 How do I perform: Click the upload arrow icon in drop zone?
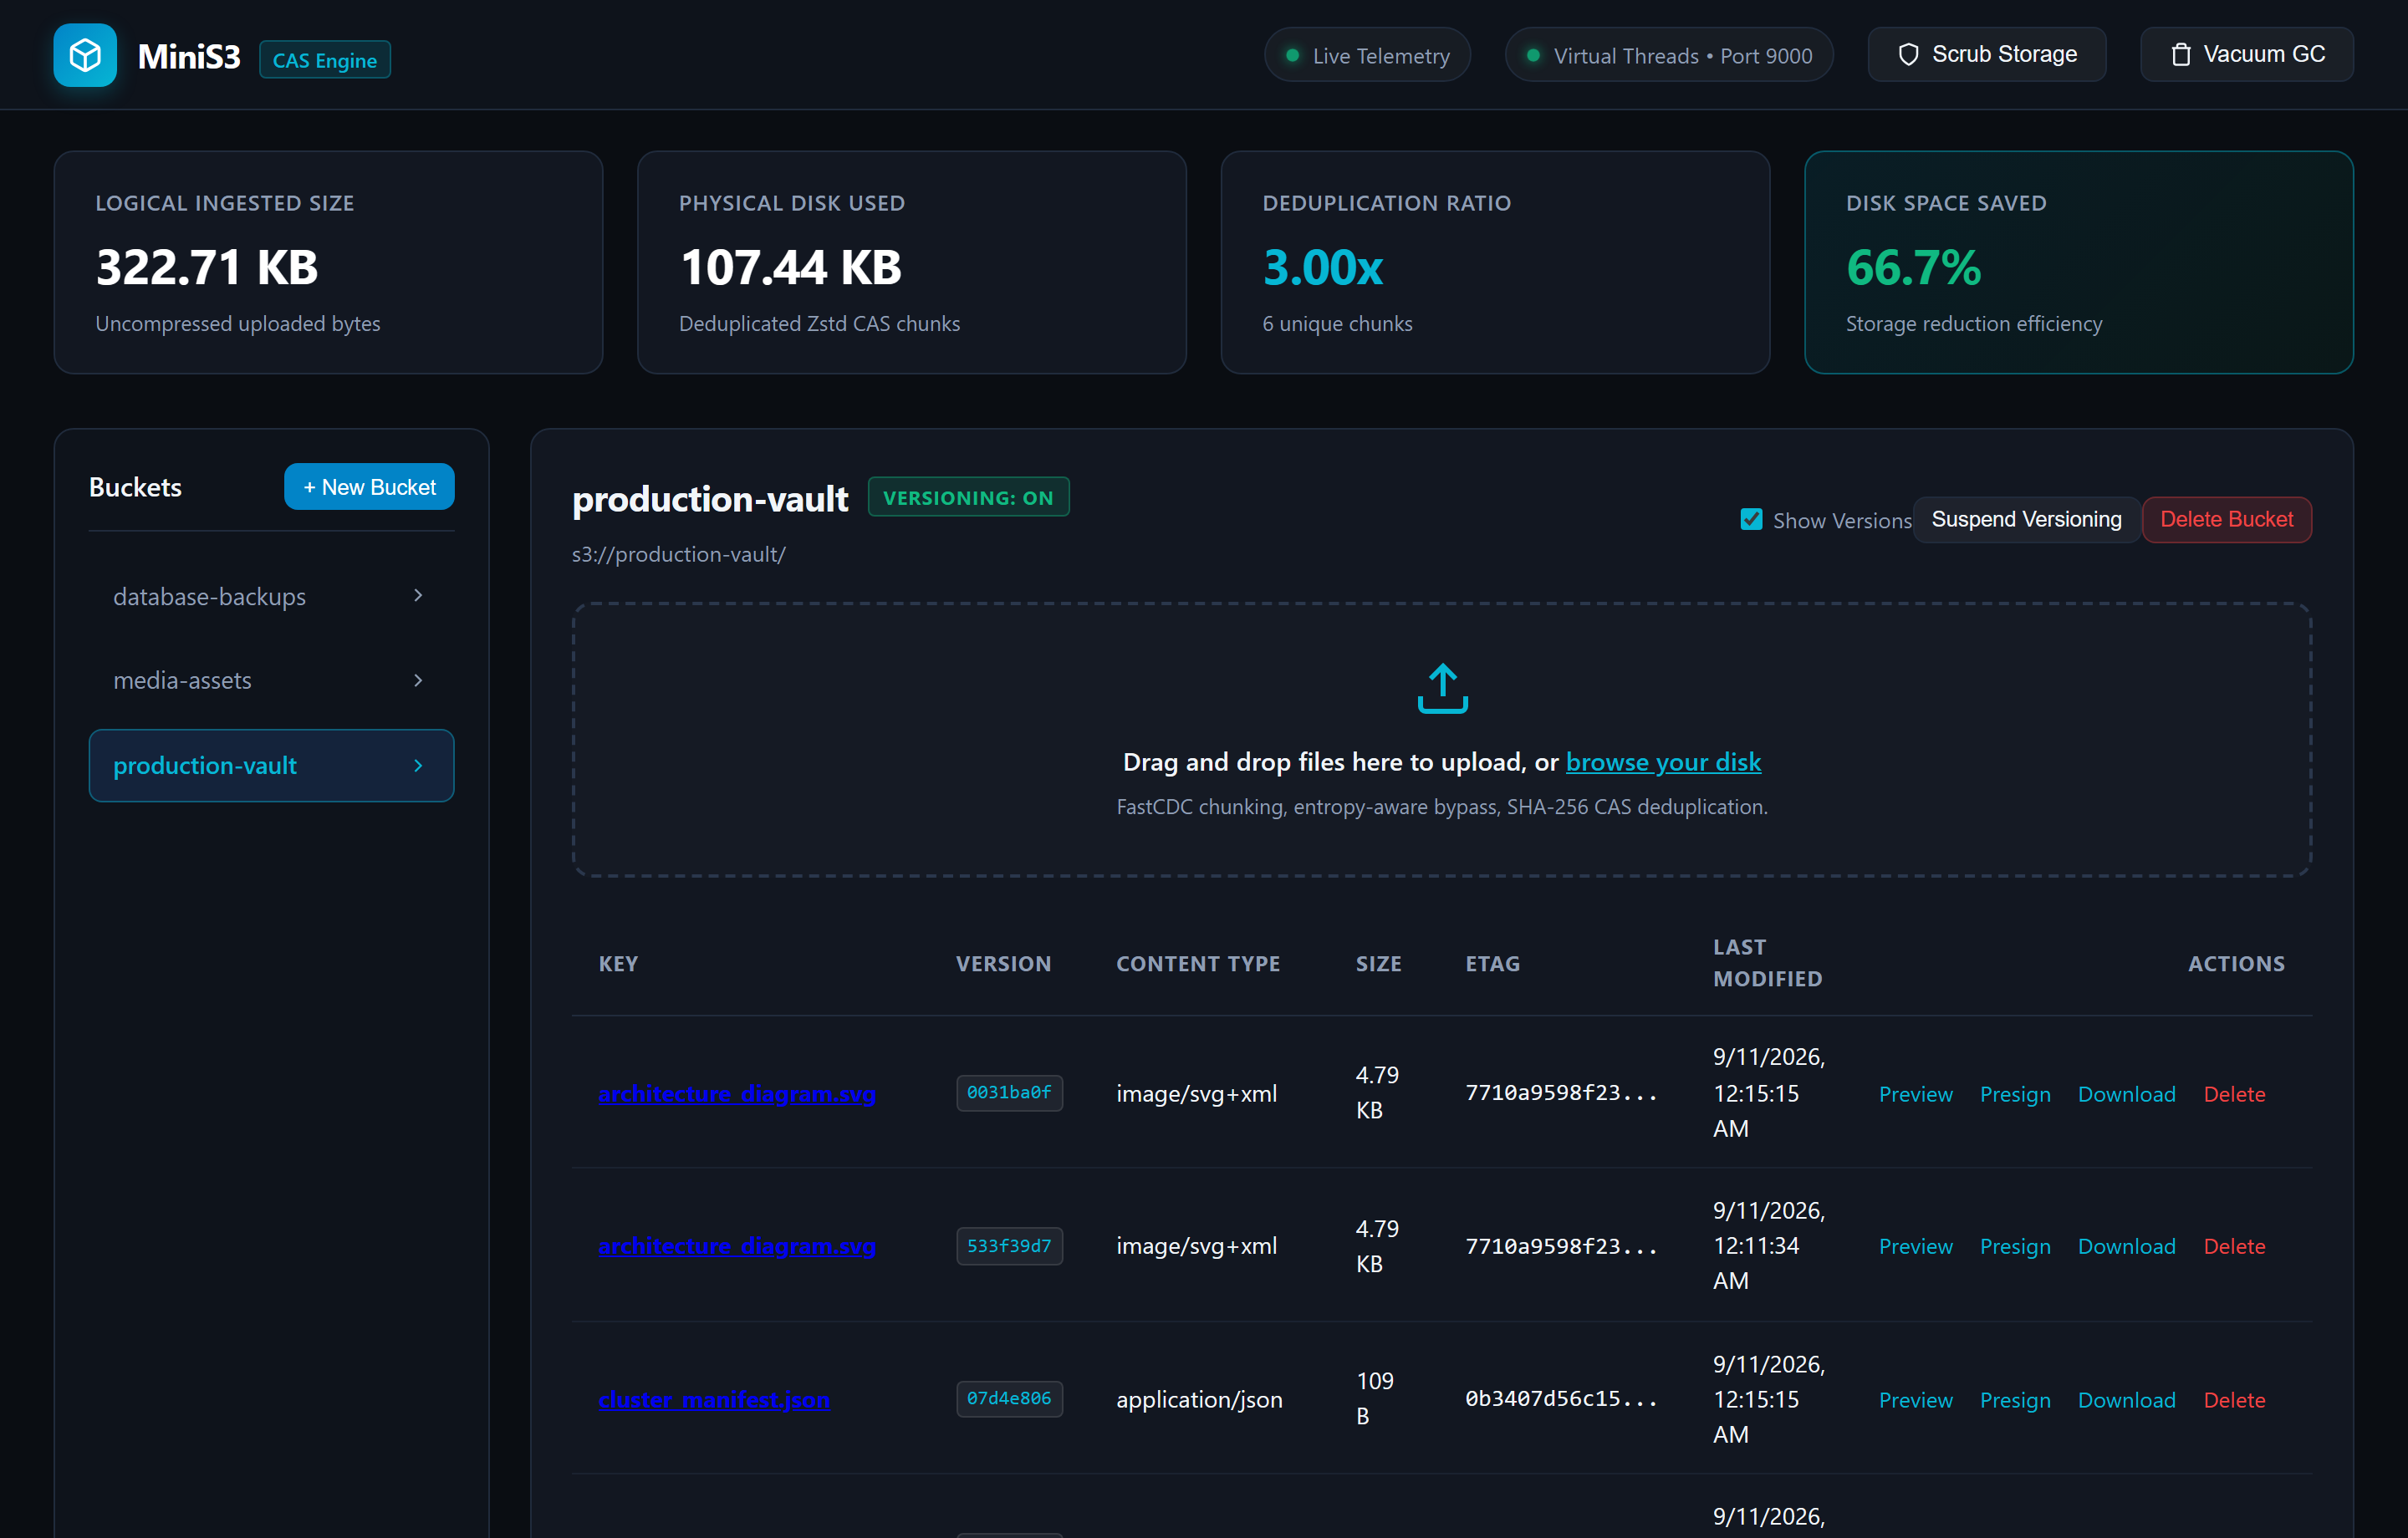tap(1442, 688)
